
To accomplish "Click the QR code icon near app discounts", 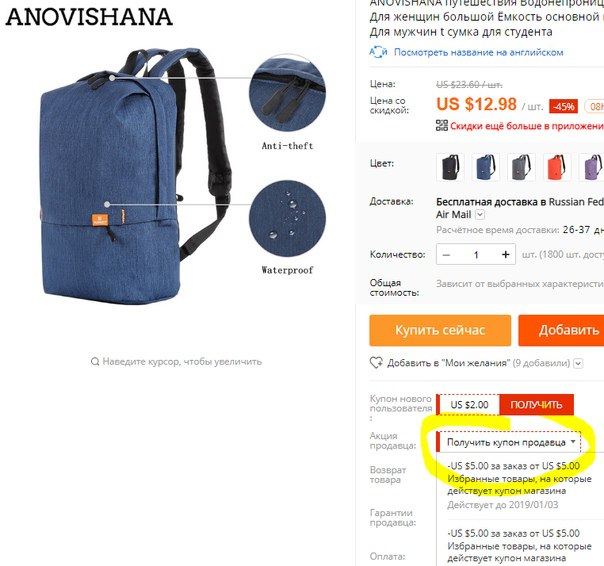I will [x=441, y=126].
